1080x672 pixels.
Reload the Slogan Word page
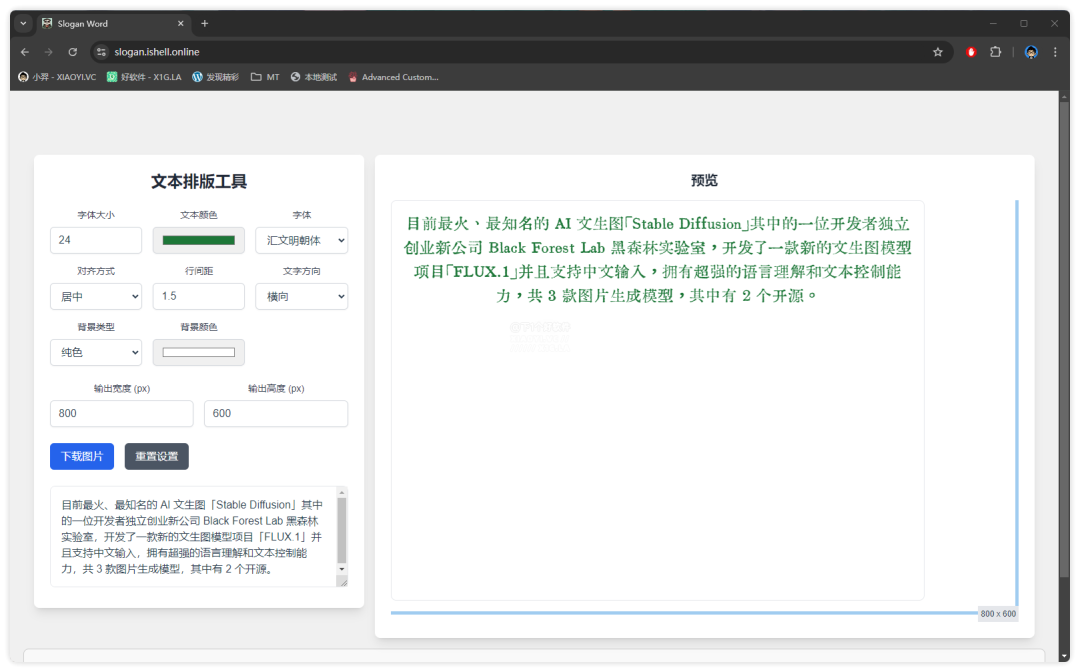(71, 51)
